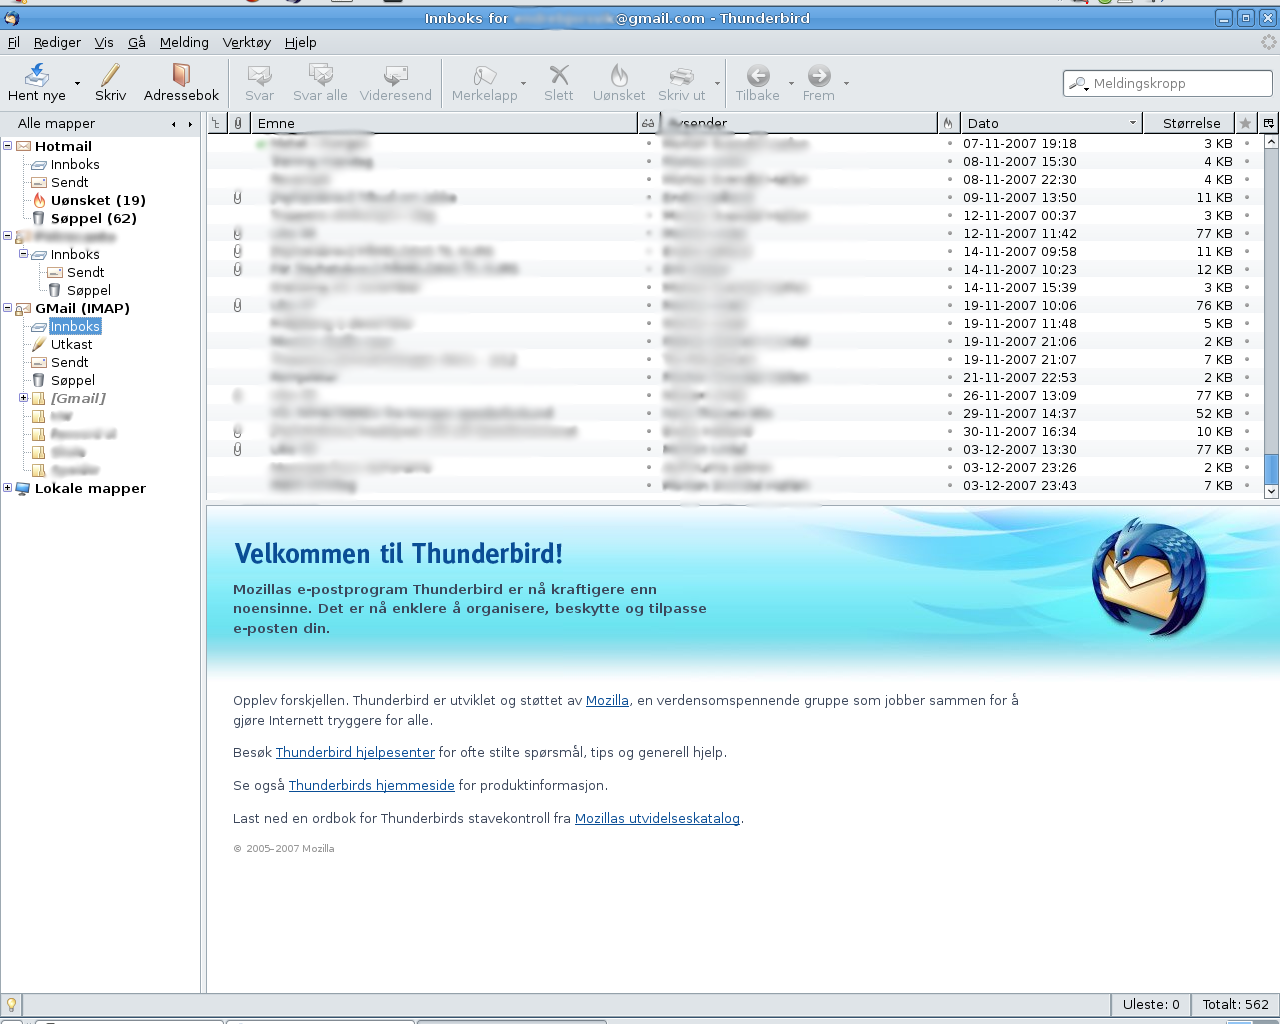
Task: Go back with Tilbake button
Action: pyautogui.click(x=757, y=83)
